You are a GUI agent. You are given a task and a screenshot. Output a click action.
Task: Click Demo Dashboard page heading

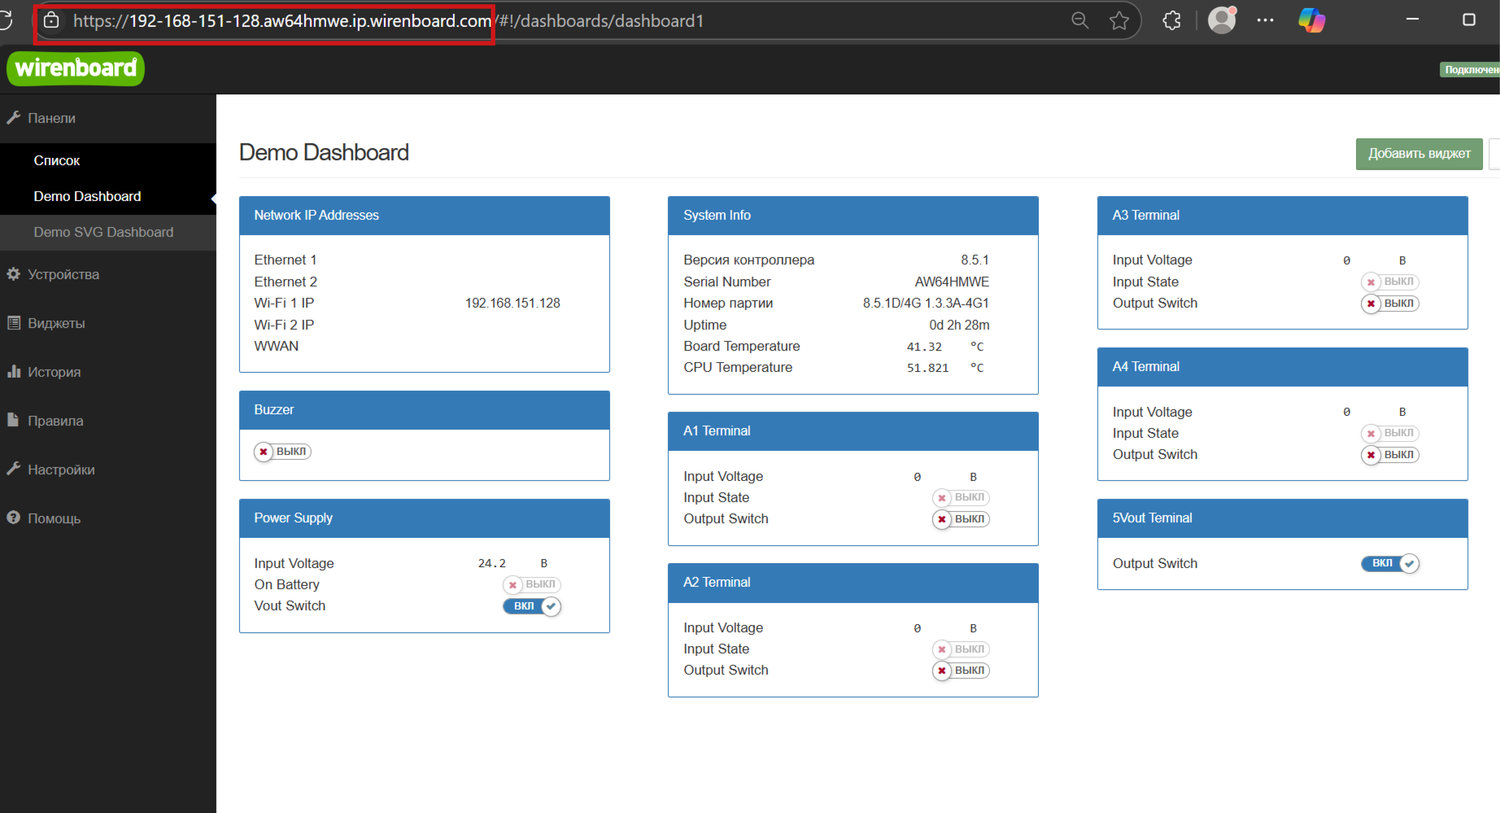point(324,153)
